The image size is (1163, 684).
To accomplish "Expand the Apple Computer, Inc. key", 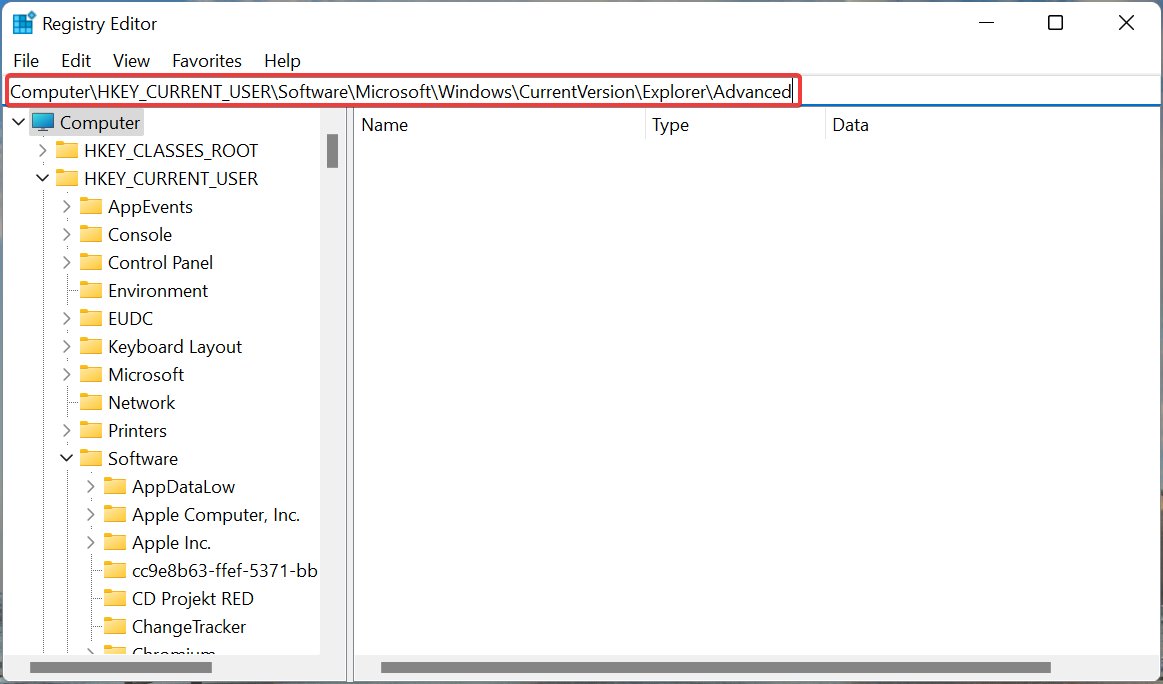I will click(x=90, y=515).
